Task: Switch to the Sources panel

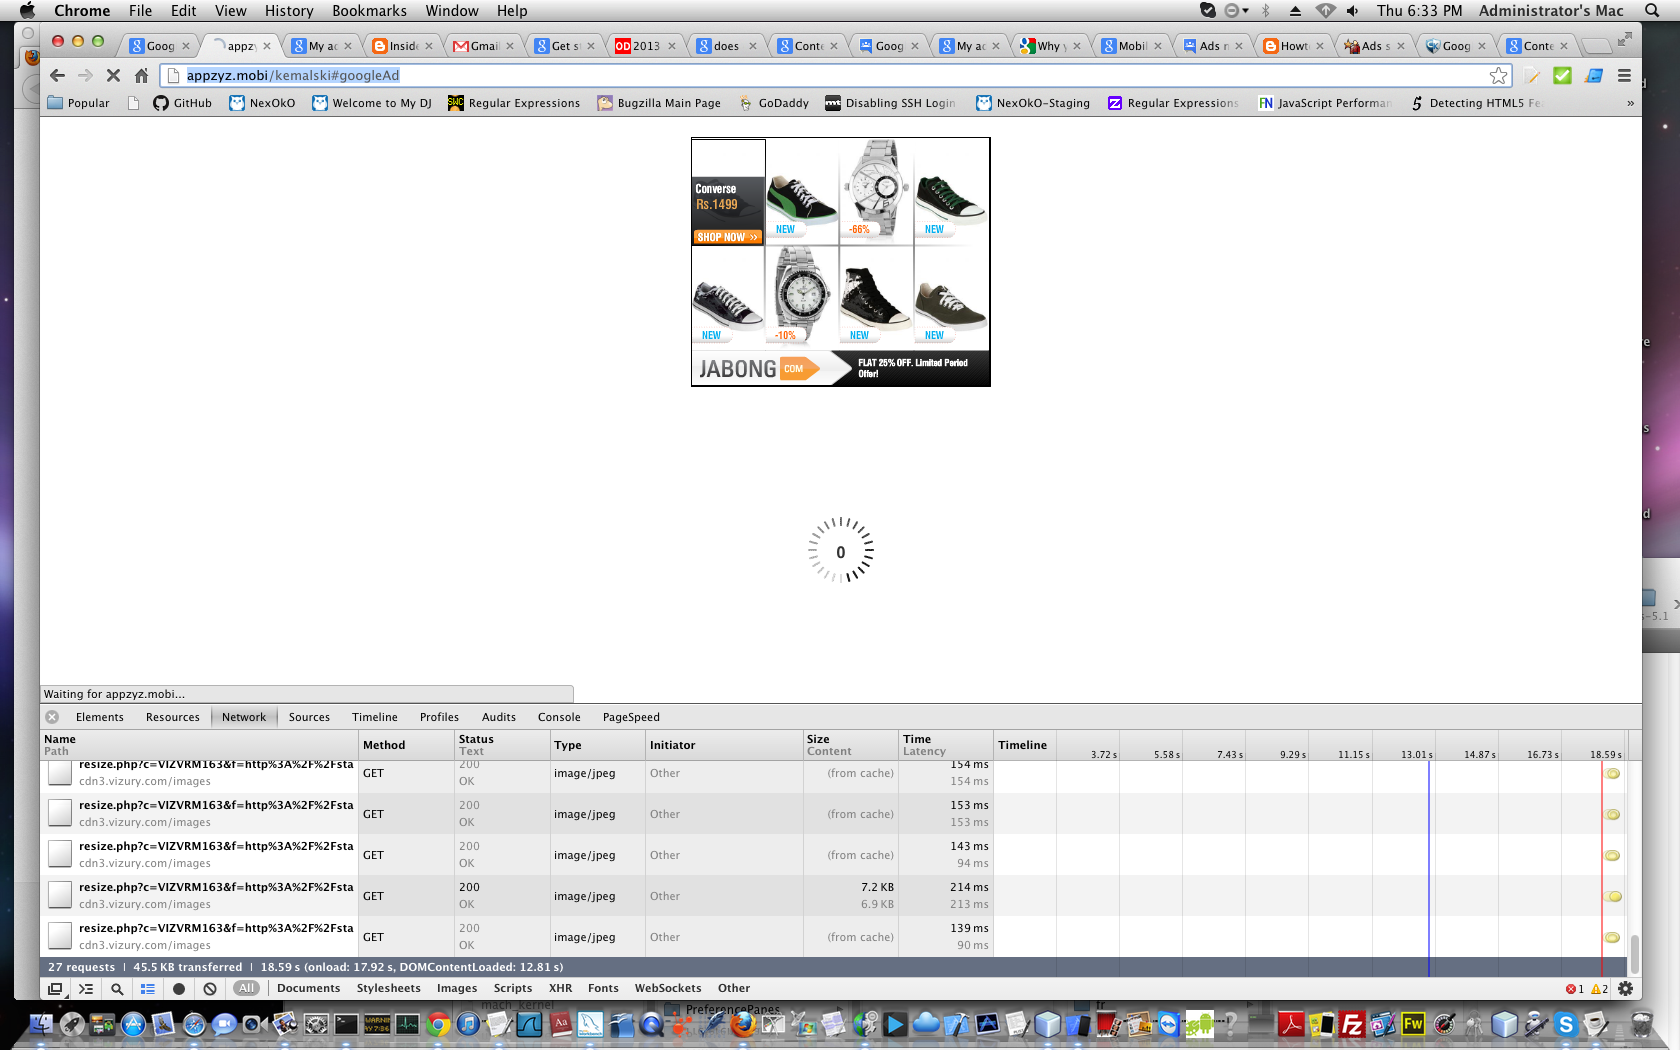Action: (x=309, y=717)
